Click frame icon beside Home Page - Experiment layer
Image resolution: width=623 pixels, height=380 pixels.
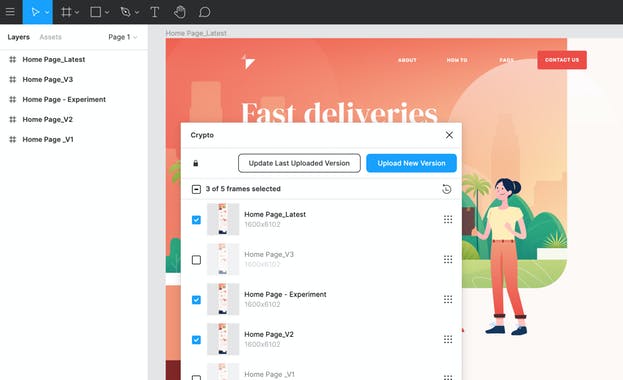[x=13, y=99]
